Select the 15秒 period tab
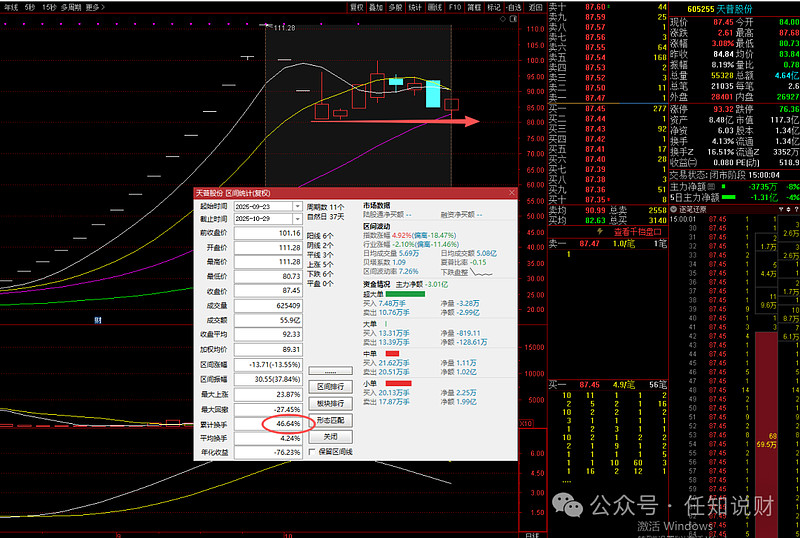The image size is (800, 538). coord(49,7)
